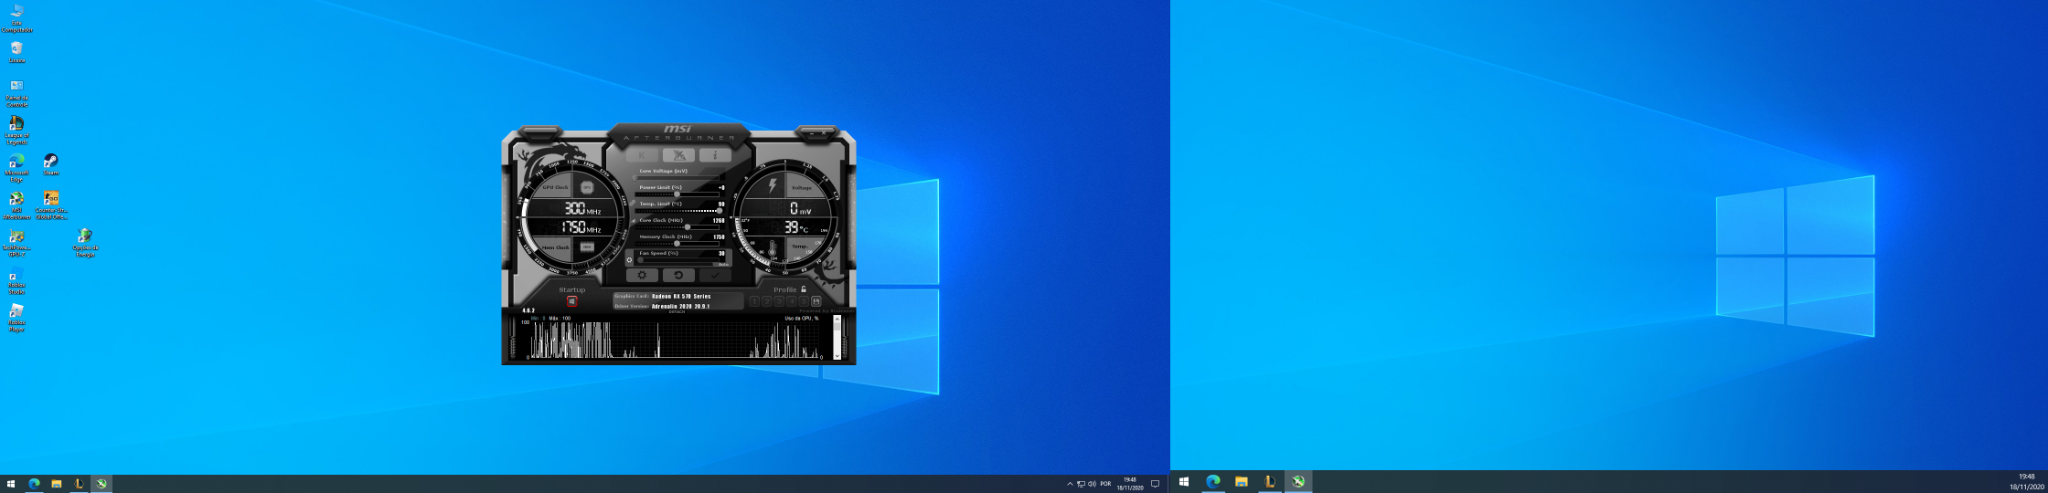Toggle the Startup Windows button
The width and height of the screenshot is (2048, 493).
click(572, 301)
